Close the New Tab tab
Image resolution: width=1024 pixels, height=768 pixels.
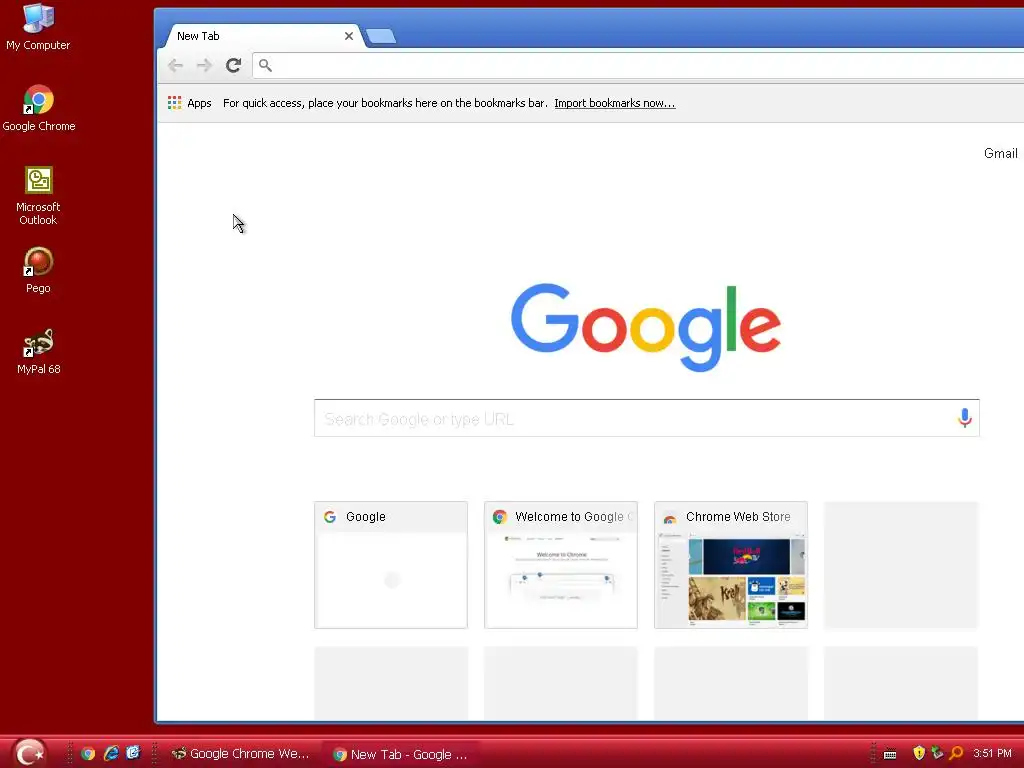click(349, 36)
